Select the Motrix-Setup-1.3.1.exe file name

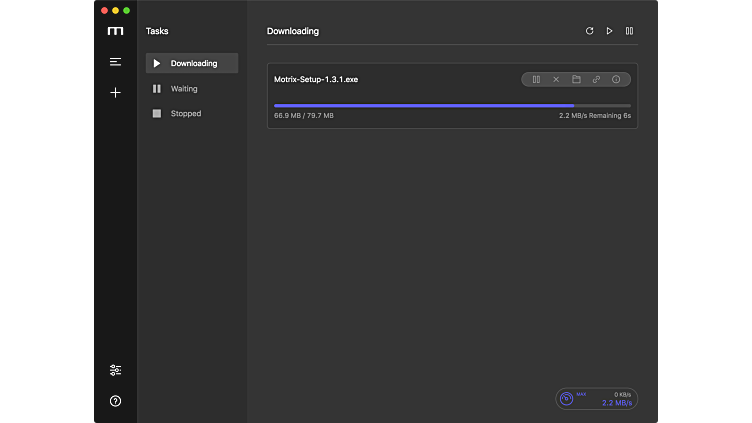(x=316, y=79)
